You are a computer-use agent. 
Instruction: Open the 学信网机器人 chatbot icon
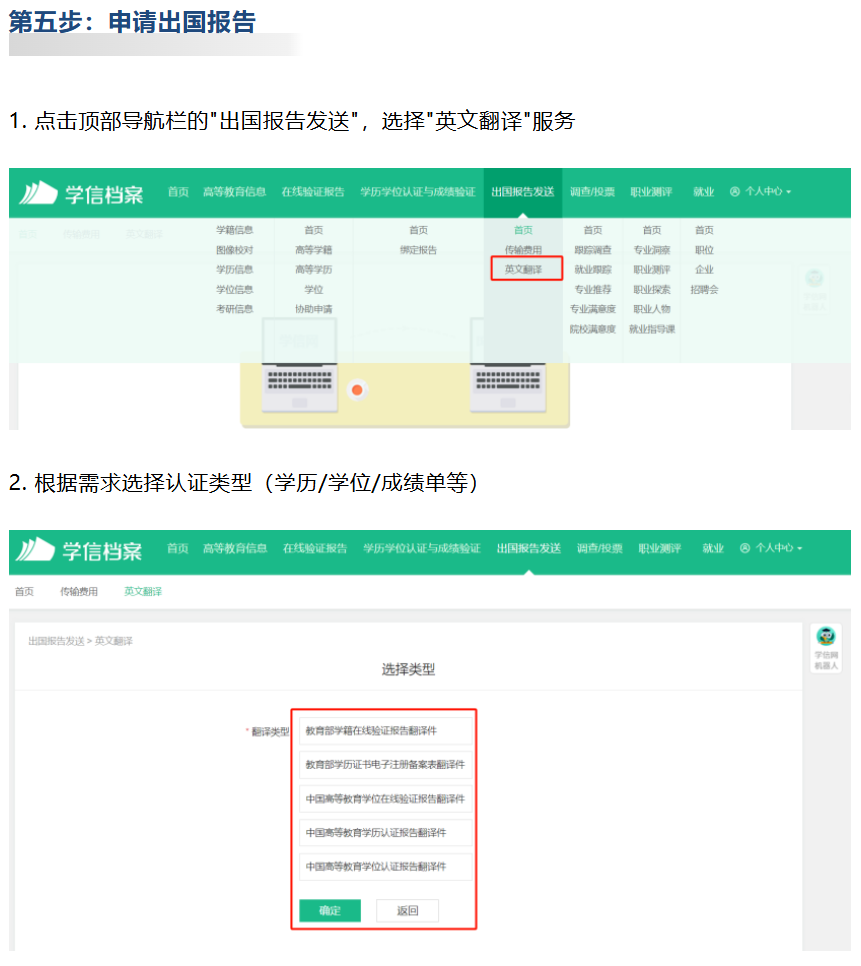coord(826,647)
